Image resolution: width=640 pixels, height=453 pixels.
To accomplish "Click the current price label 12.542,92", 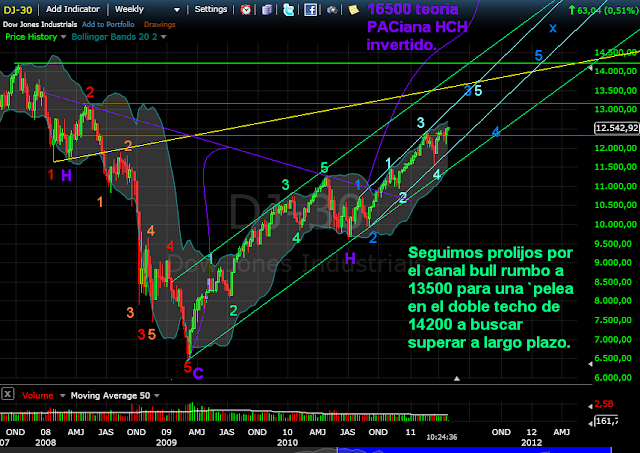I will (x=616, y=128).
